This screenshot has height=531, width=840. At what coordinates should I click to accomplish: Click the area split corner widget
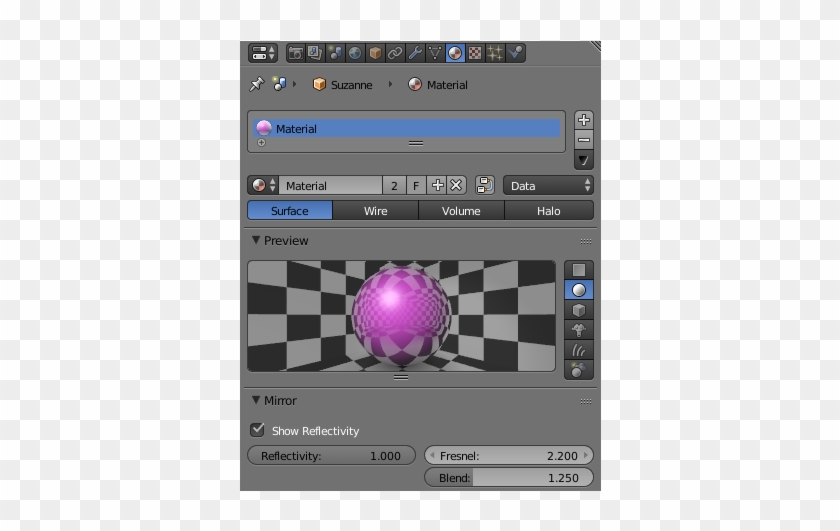coord(595,46)
